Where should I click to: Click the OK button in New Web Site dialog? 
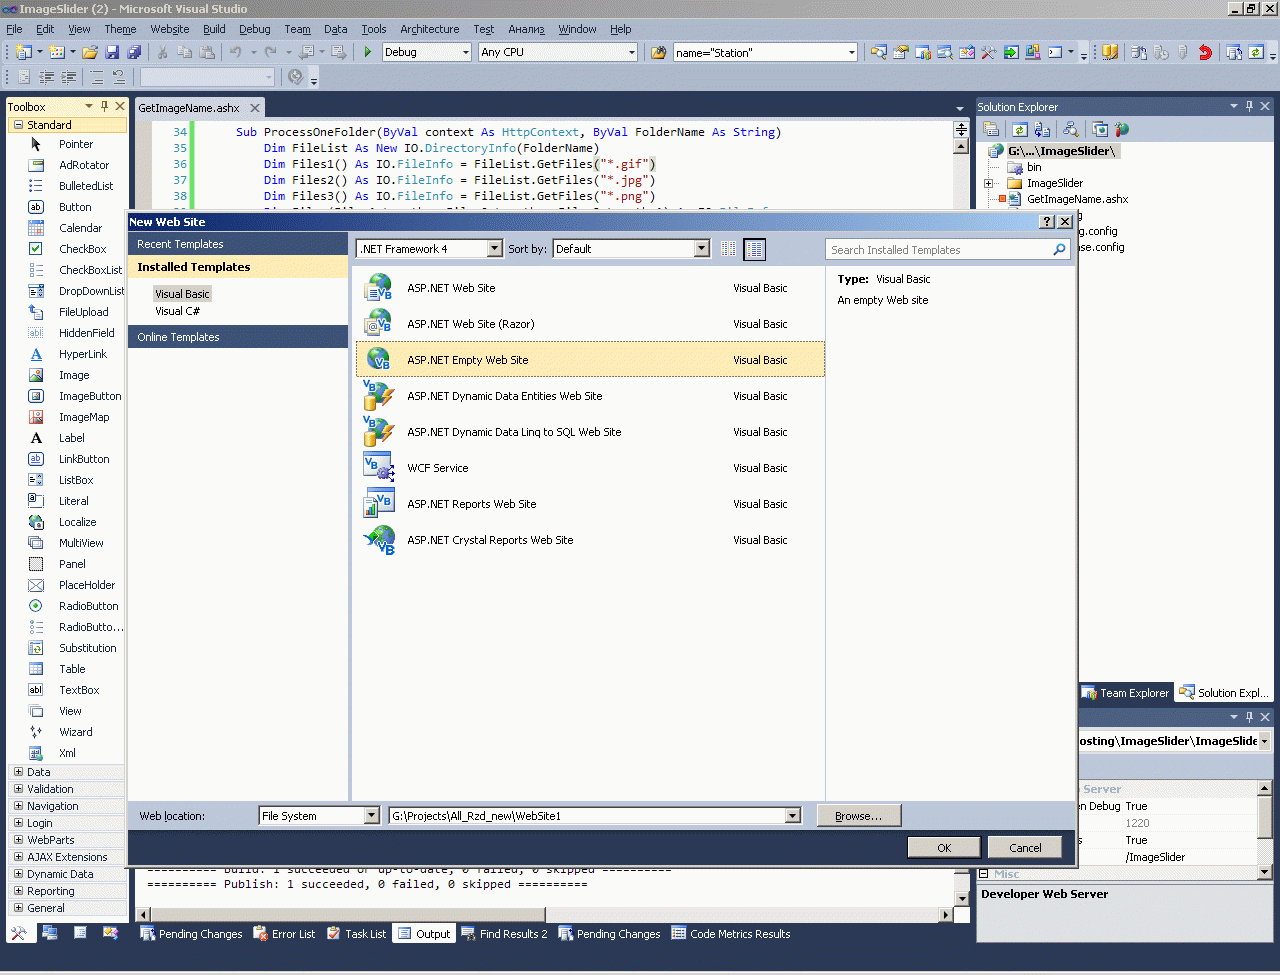coord(944,847)
